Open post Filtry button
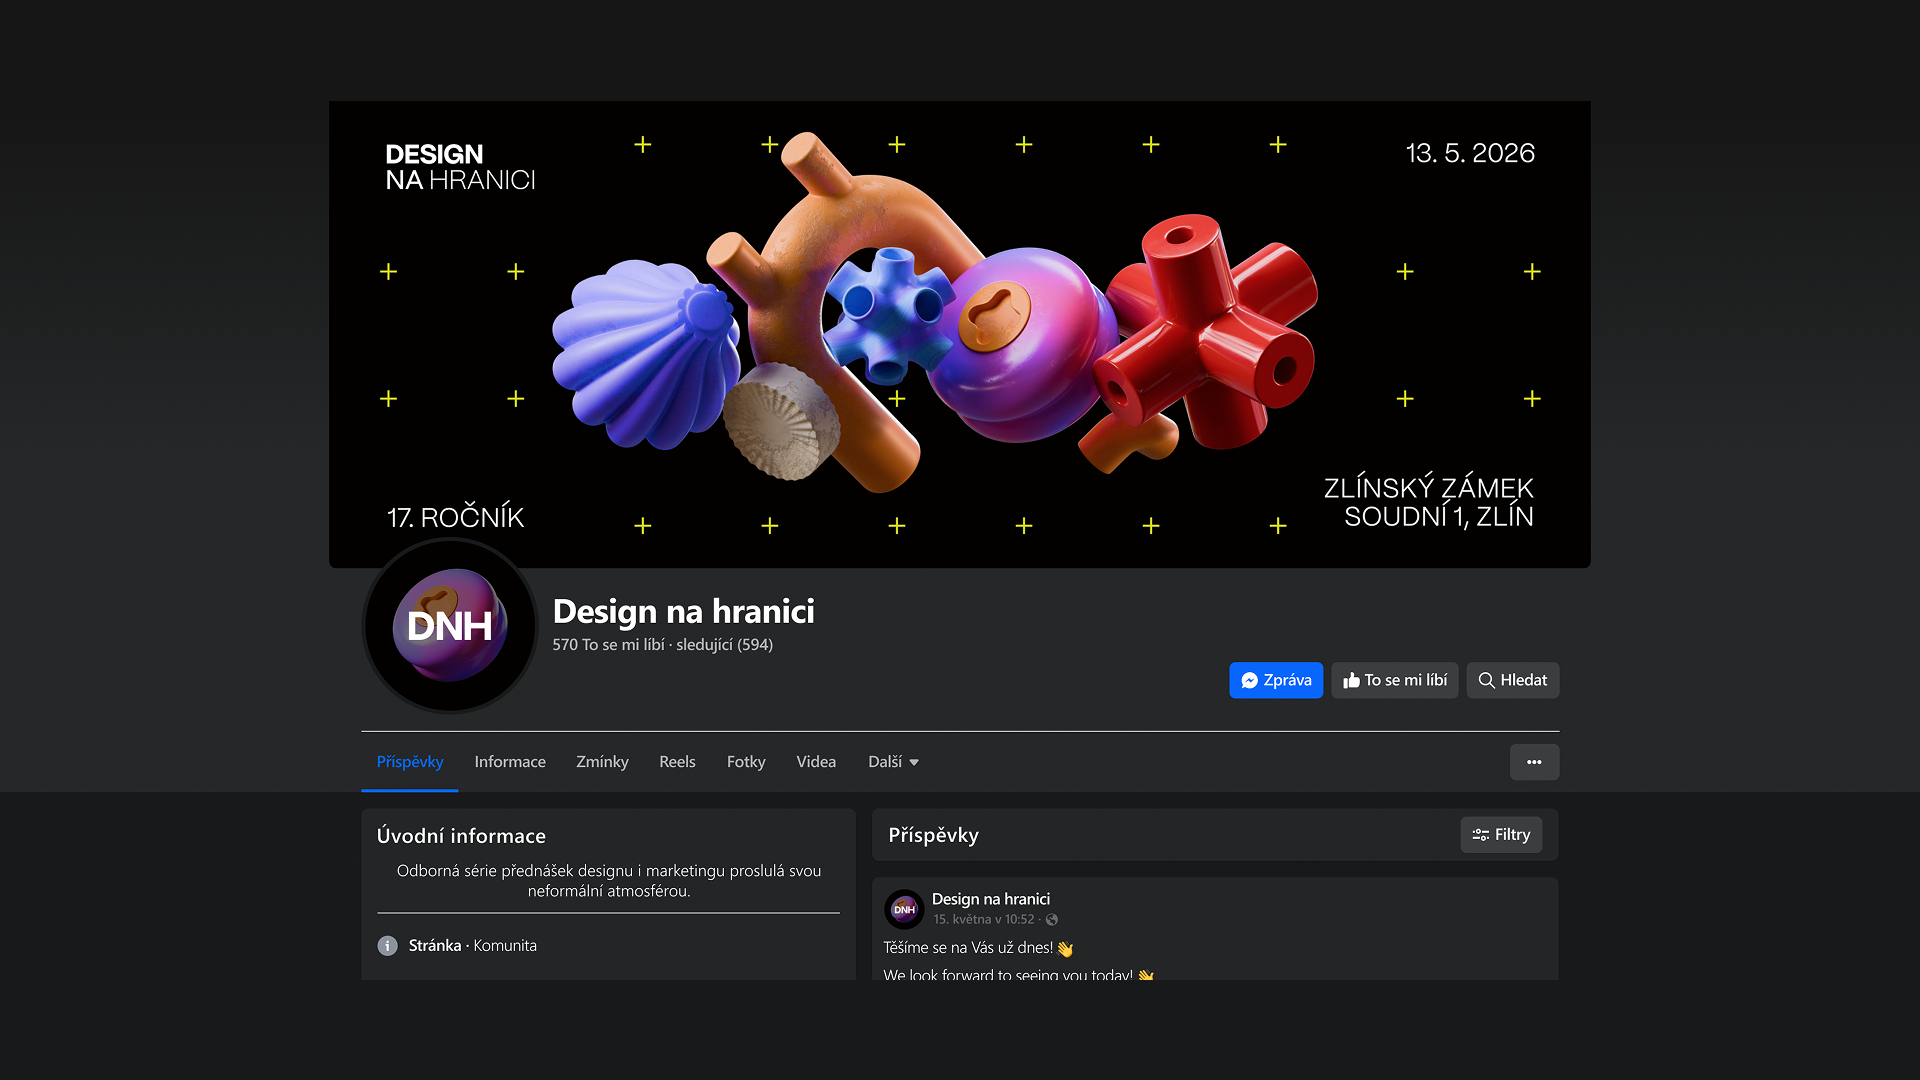Screen dimensions: 1920x1080 coord(1501,835)
